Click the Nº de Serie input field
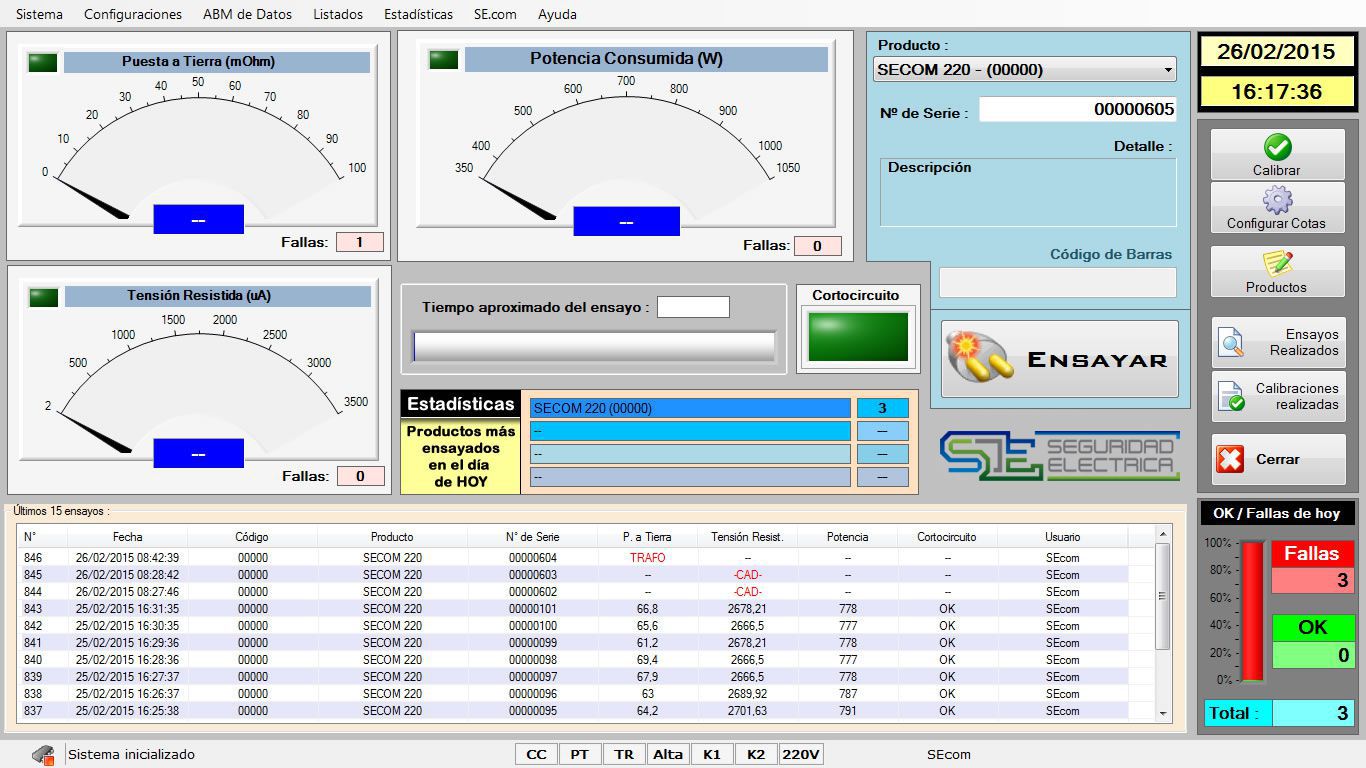The width and height of the screenshot is (1366, 768). (1077, 110)
